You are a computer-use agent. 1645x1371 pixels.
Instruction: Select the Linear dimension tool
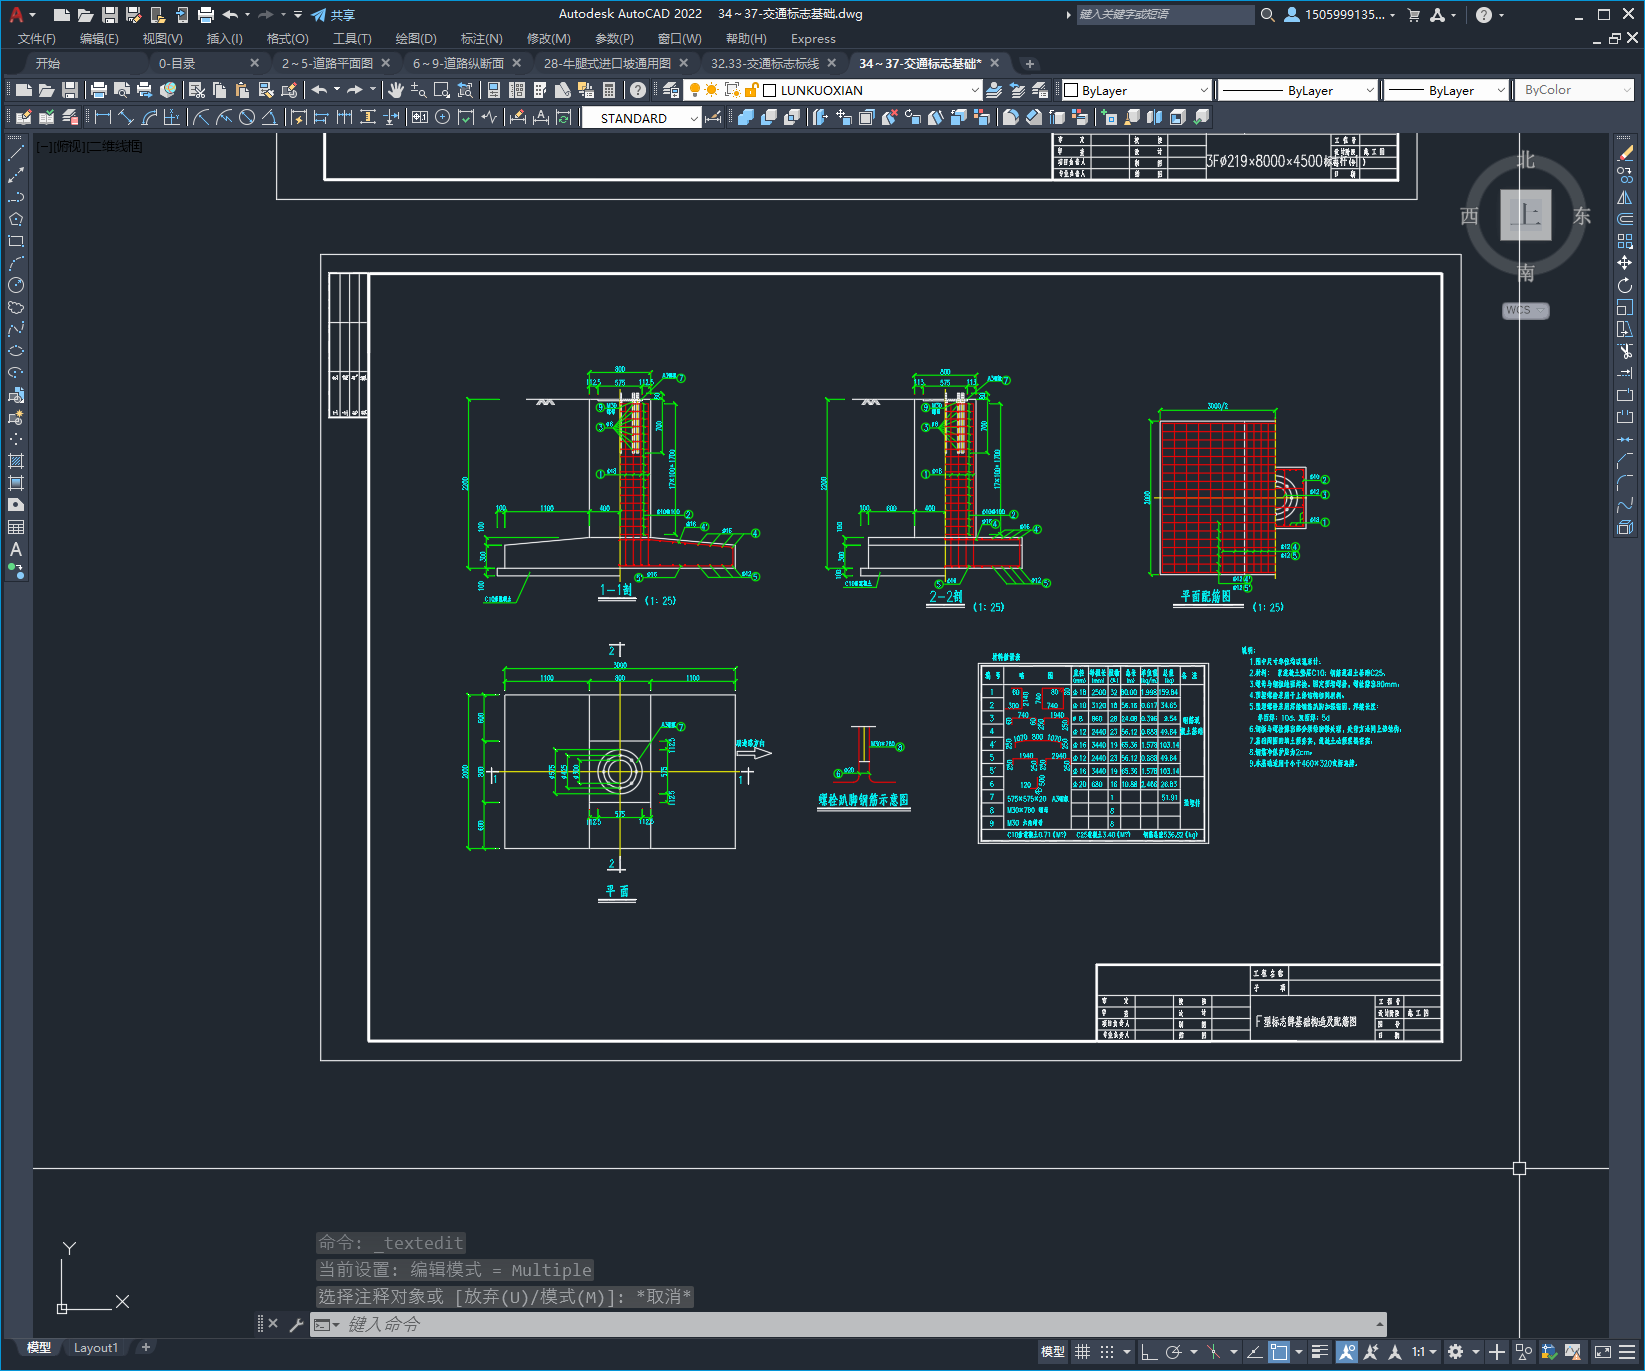[x=103, y=117]
